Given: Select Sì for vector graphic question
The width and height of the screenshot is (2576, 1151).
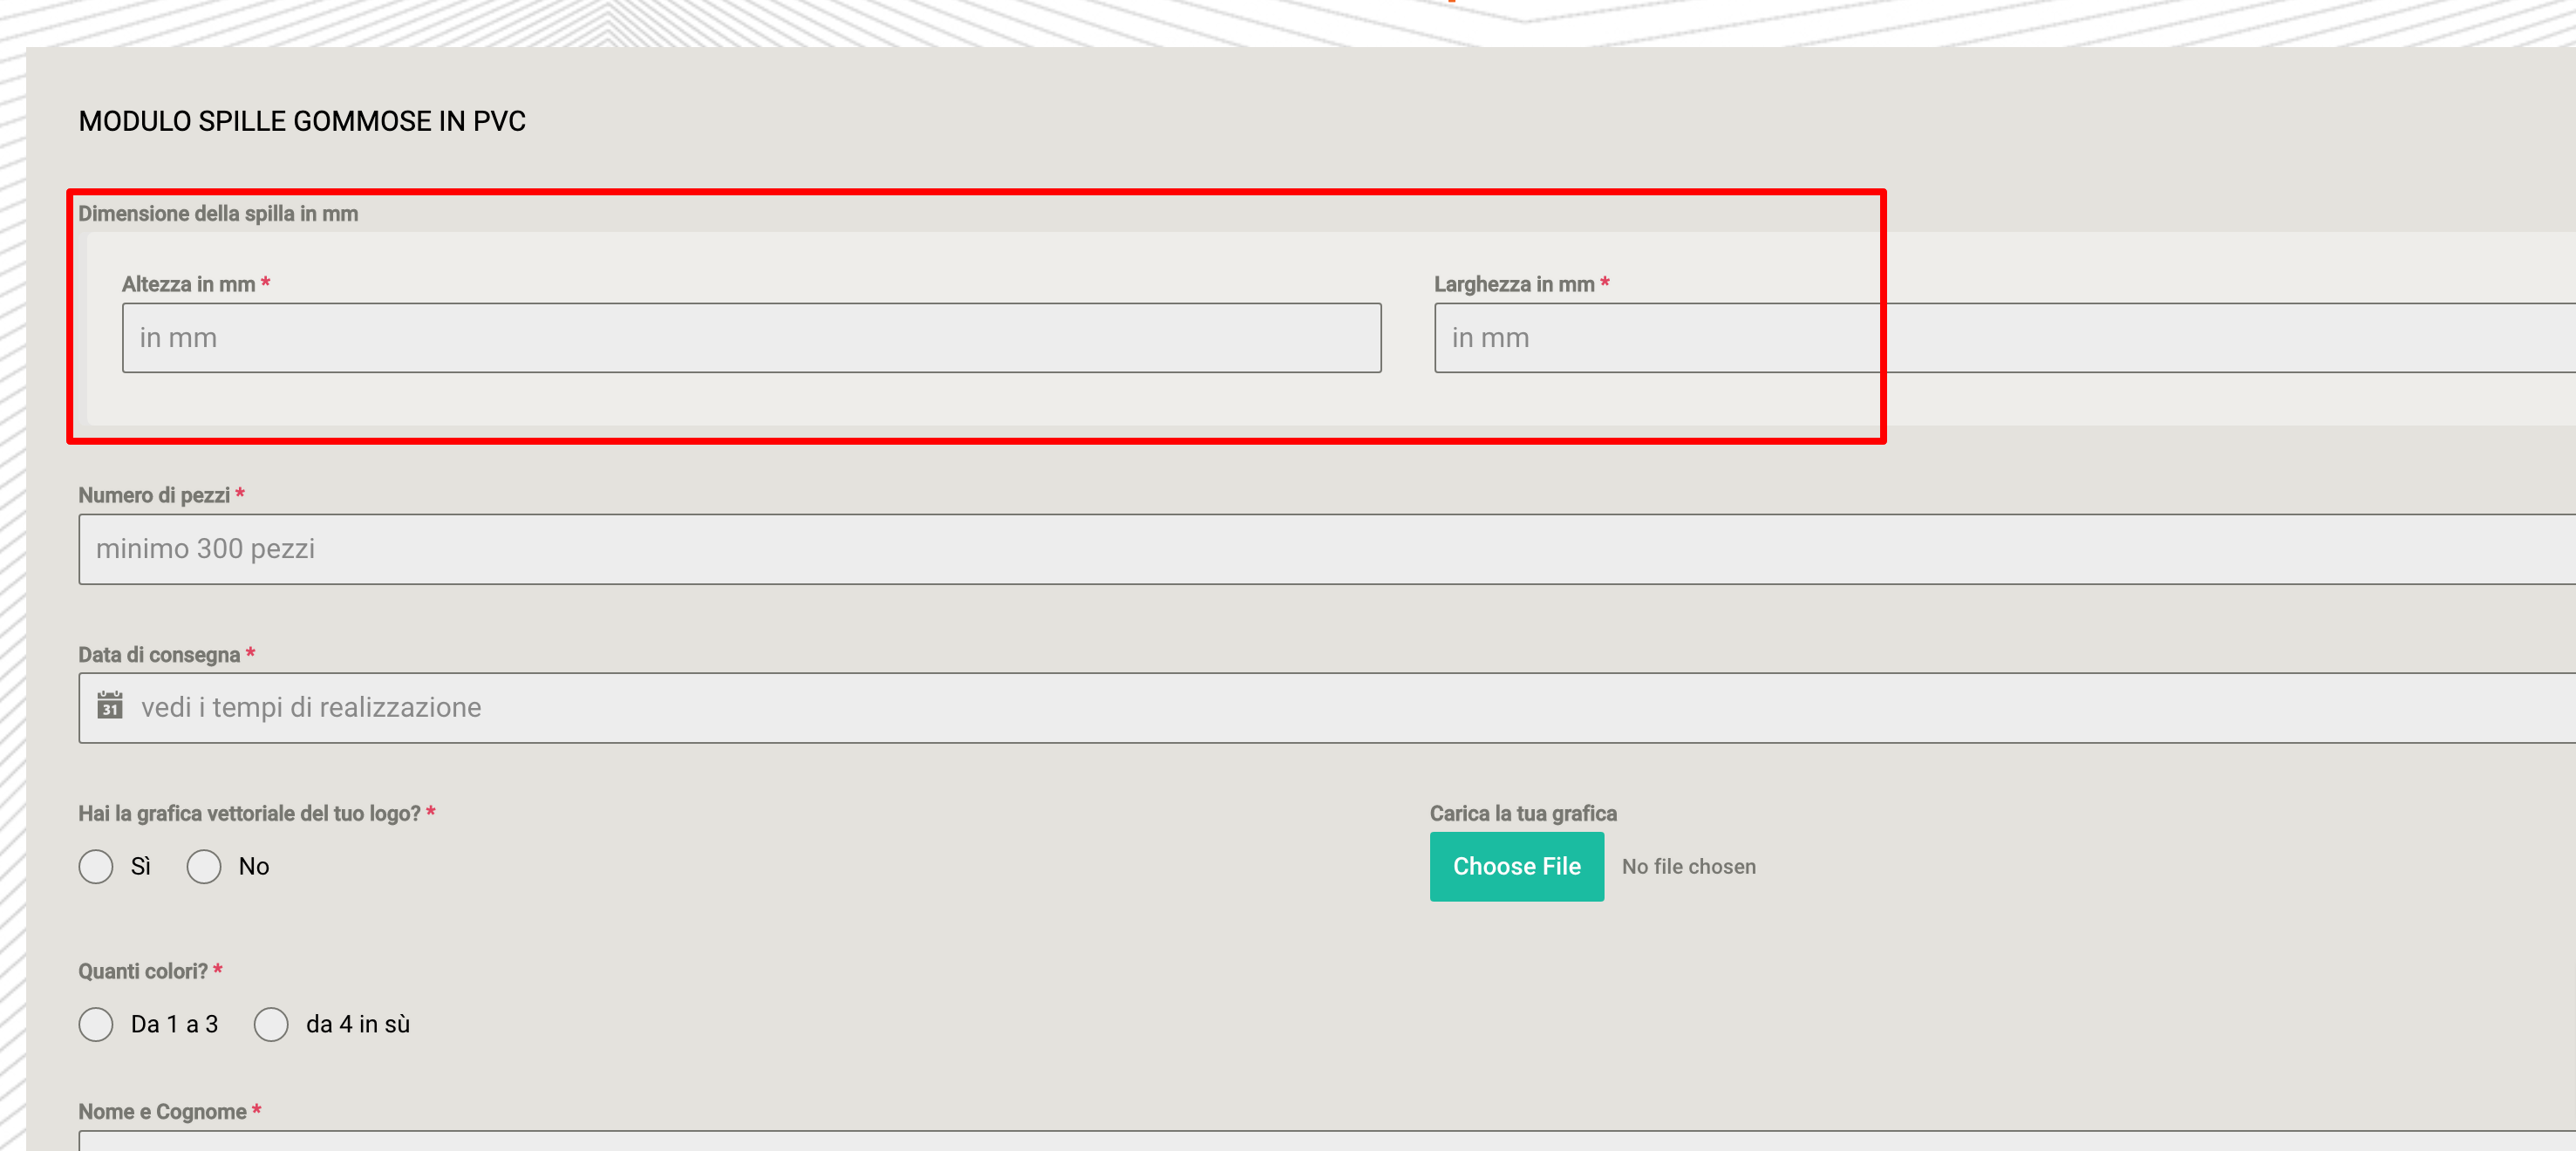Looking at the screenshot, I should pyautogui.click(x=96, y=866).
